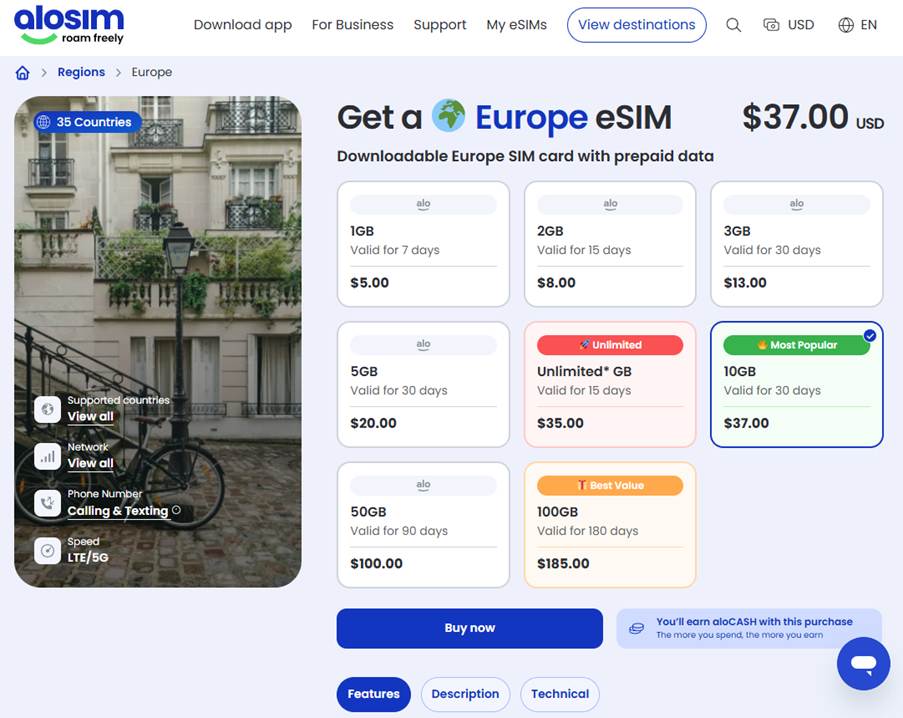Open the USD currency selector
The width and height of the screenshot is (903, 718).
click(788, 25)
